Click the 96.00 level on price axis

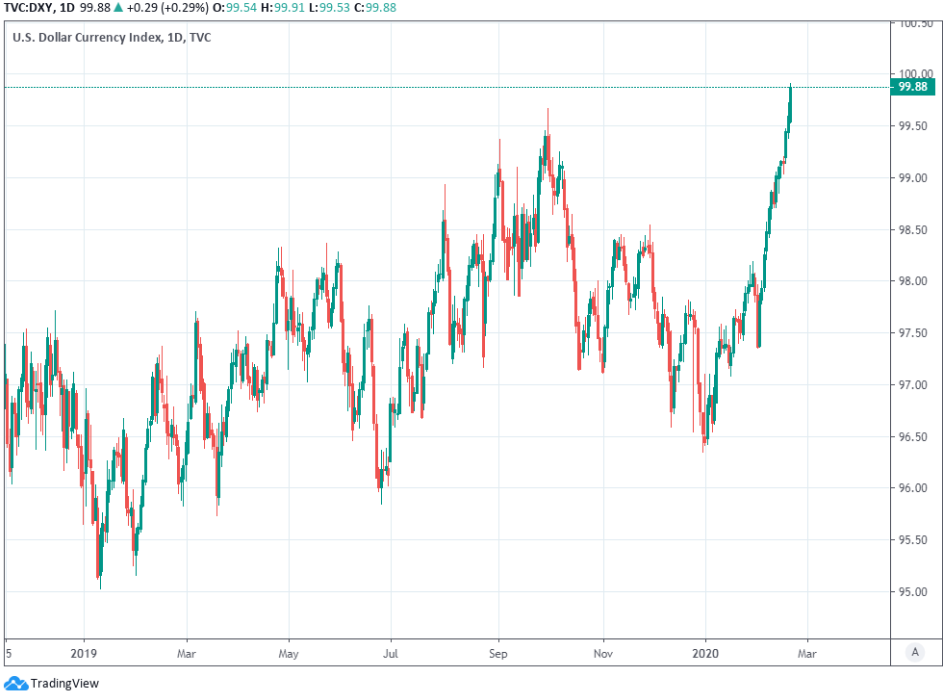tap(913, 488)
